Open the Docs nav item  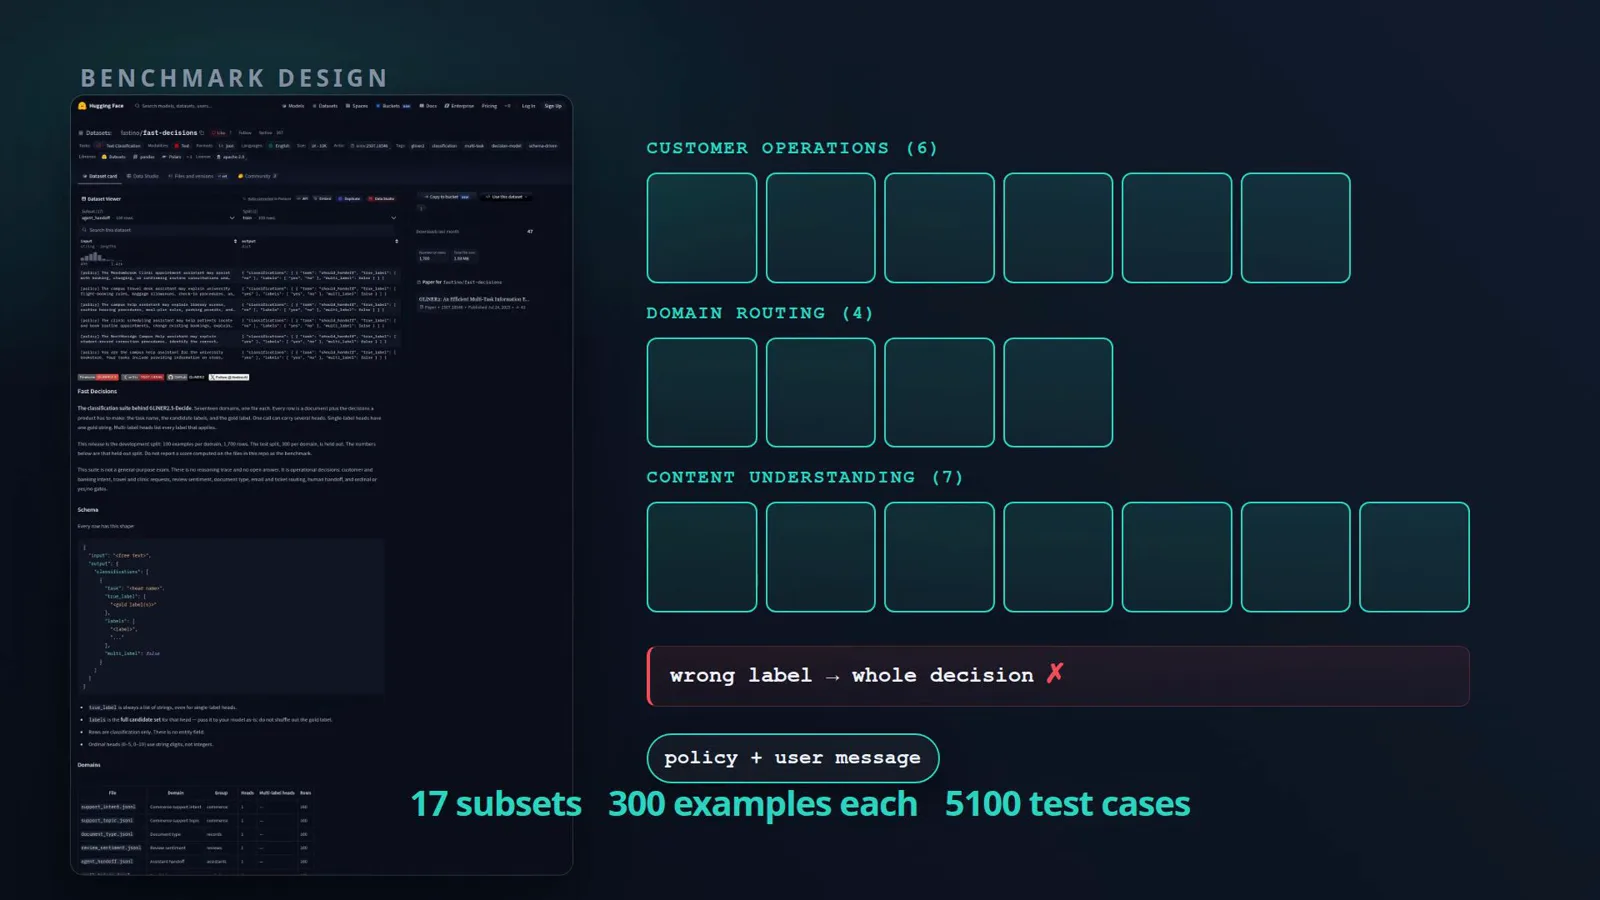point(428,106)
